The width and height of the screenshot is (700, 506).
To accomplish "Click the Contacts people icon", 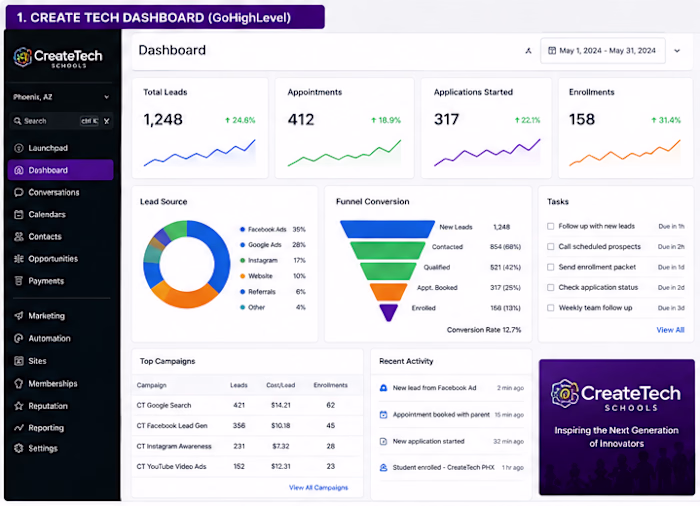I will click(x=19, y=237).
